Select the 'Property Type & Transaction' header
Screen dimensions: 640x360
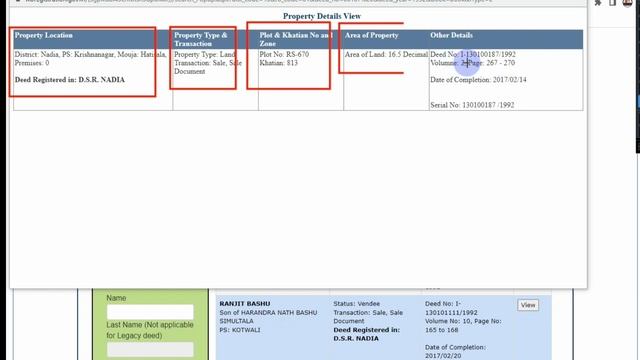click(x=200, y=39)
